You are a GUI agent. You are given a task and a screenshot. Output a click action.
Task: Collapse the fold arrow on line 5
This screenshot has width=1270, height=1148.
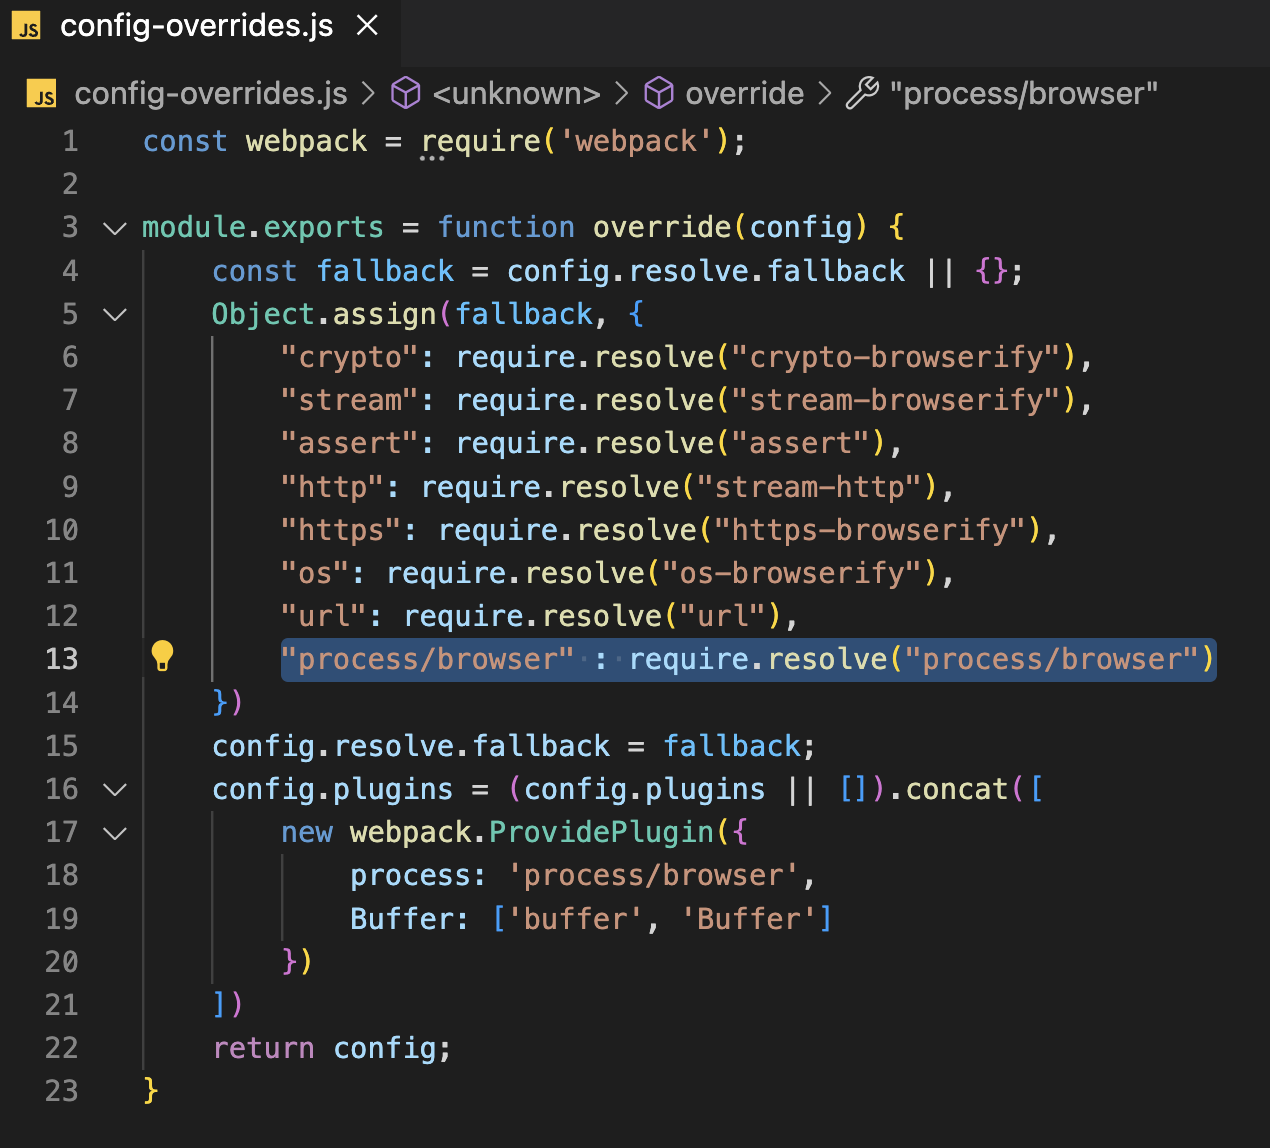tap(115, 314)
